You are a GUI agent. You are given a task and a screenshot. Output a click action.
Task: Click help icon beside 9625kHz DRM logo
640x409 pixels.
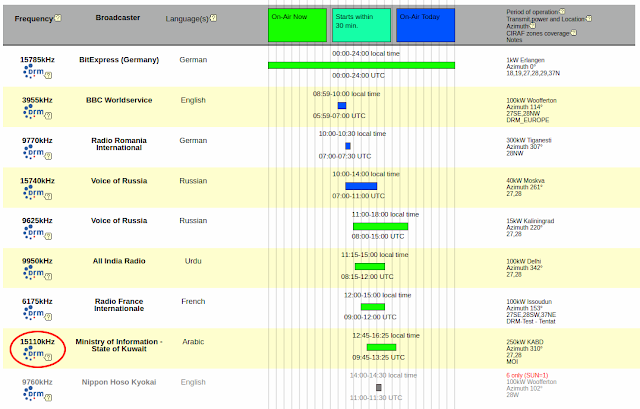pyautogui.click(x=48, y=236)
